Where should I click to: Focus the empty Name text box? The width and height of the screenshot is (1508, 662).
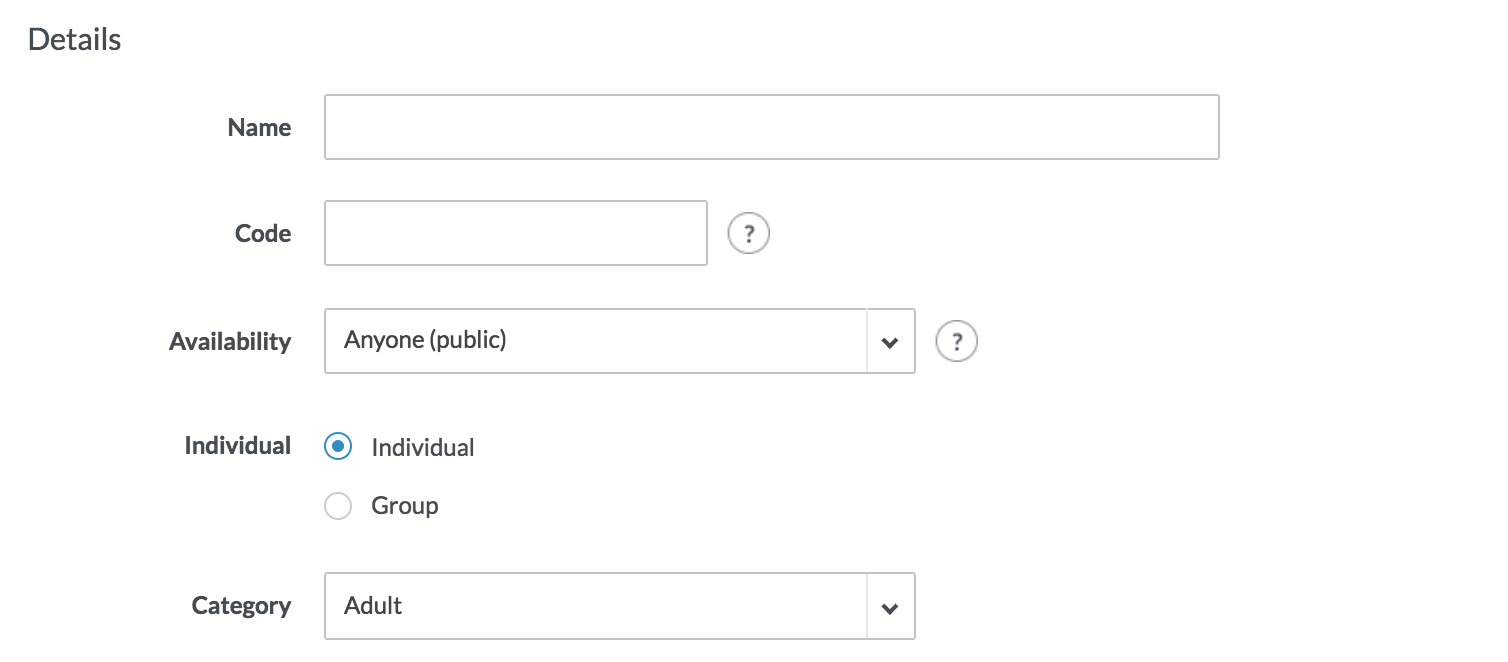(771, 127)
